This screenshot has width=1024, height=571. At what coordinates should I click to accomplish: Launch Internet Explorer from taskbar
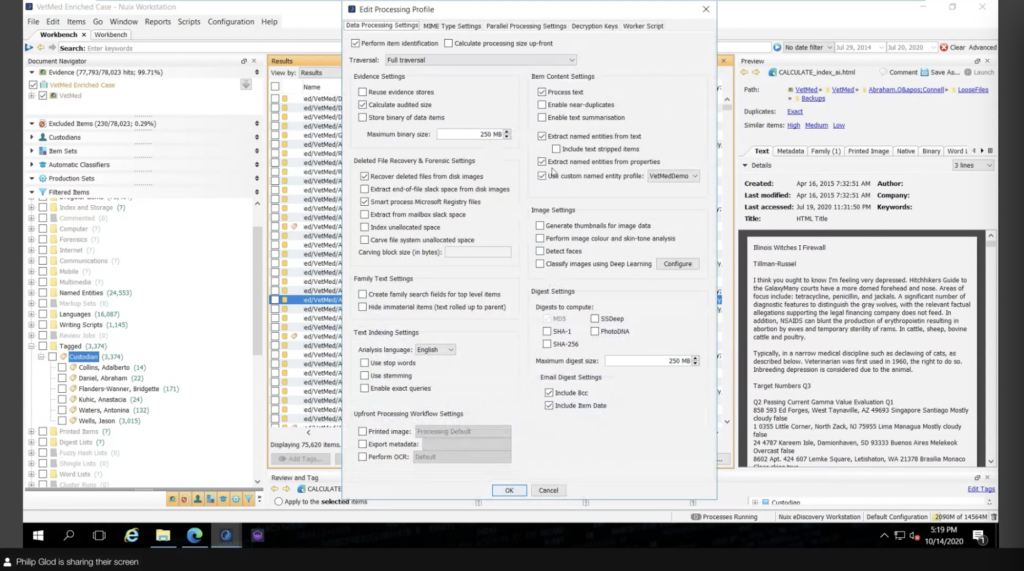click(x=131, y=535)
